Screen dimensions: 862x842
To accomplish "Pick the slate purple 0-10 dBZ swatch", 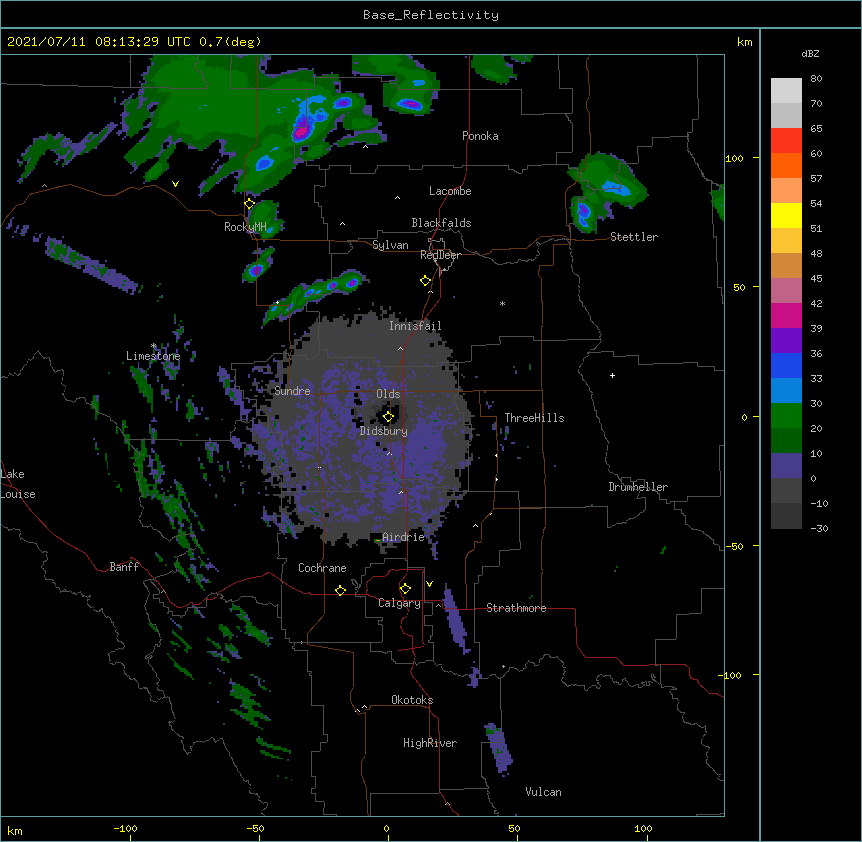I will [786, 466].
